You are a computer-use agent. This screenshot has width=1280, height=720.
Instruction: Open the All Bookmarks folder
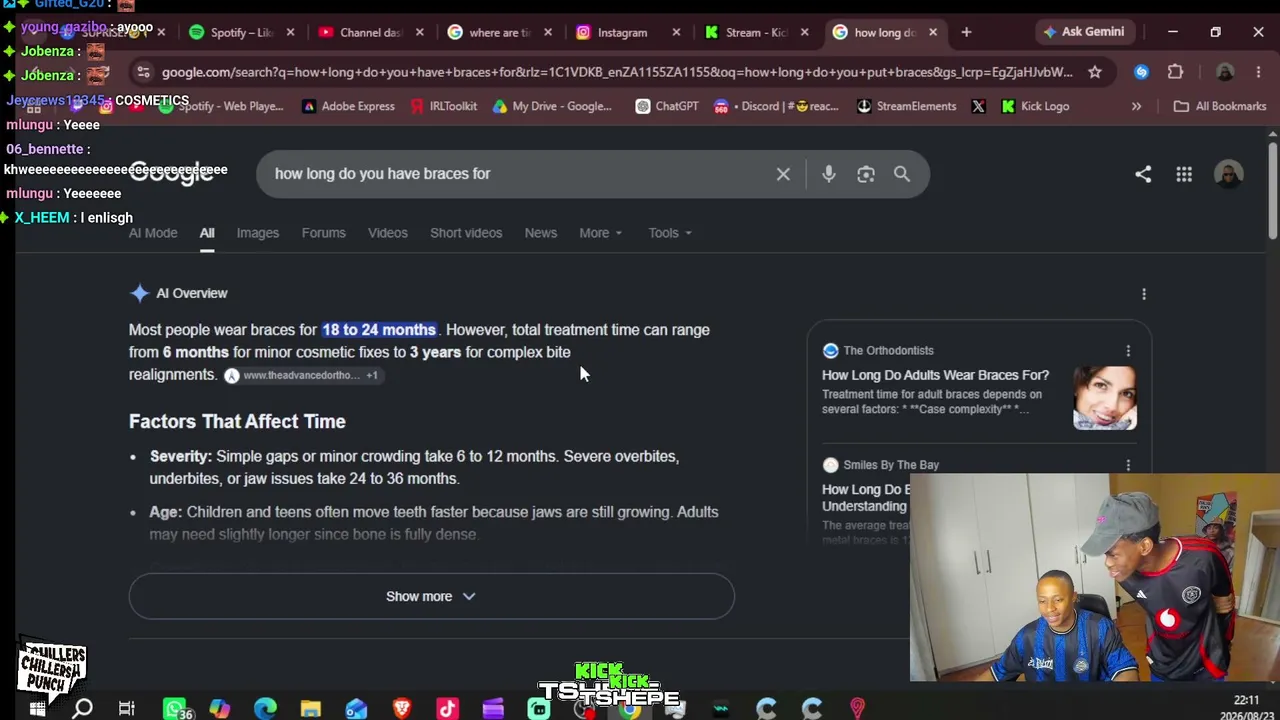pos(1220,106)
